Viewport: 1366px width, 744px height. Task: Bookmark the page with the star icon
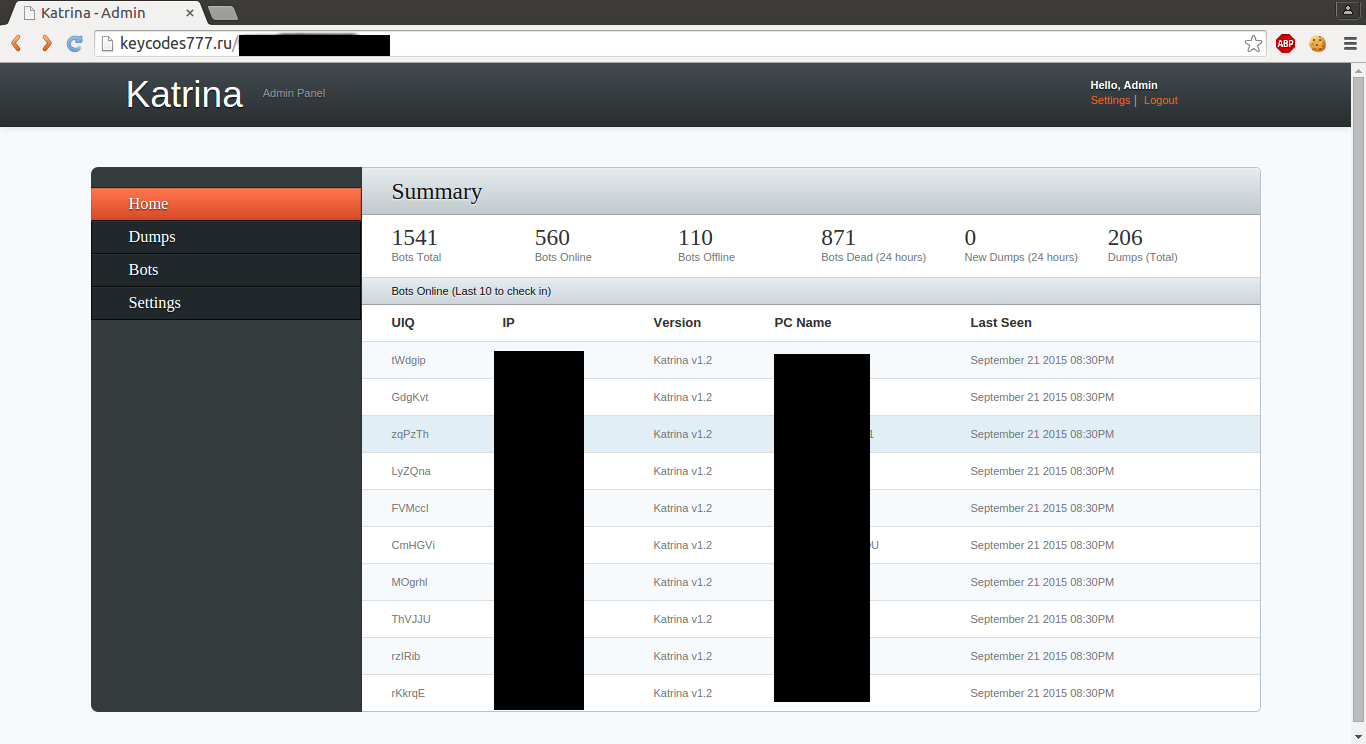coord(1253,43)
